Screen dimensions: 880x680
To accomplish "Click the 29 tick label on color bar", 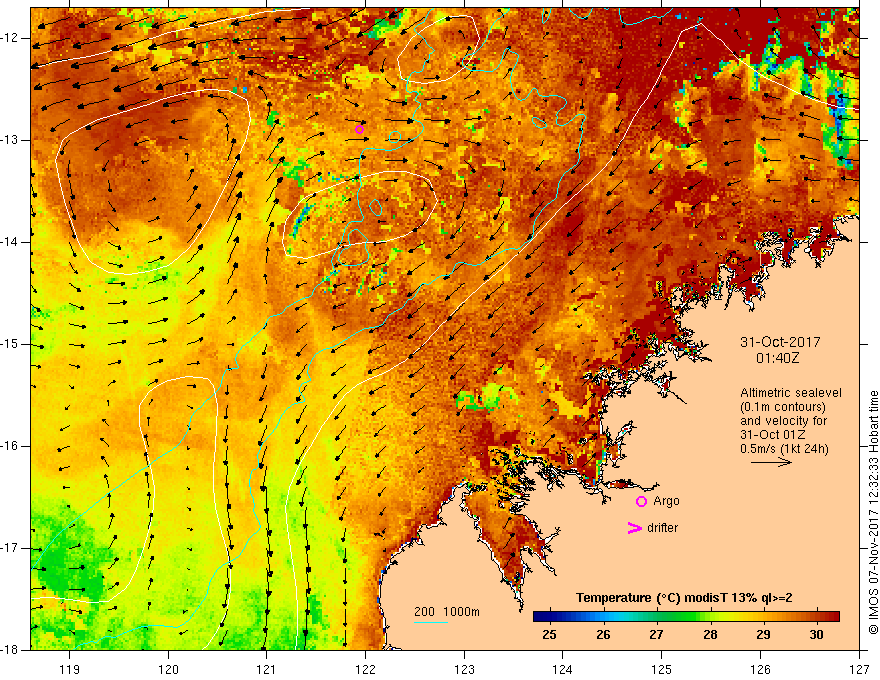I will tap(763, 635).
